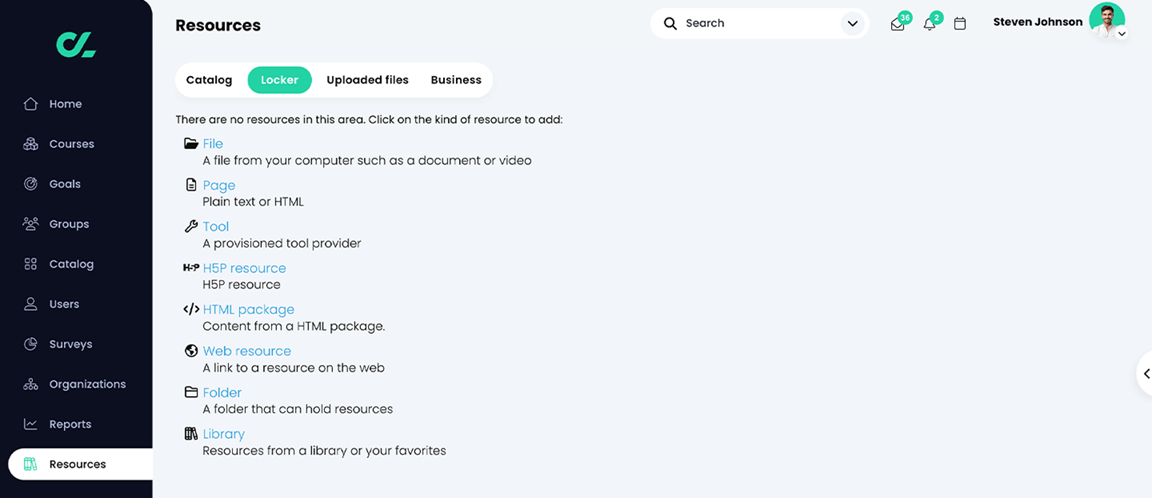
Task: Switch to the Uploaded files tab
Action: coord(367,80)
